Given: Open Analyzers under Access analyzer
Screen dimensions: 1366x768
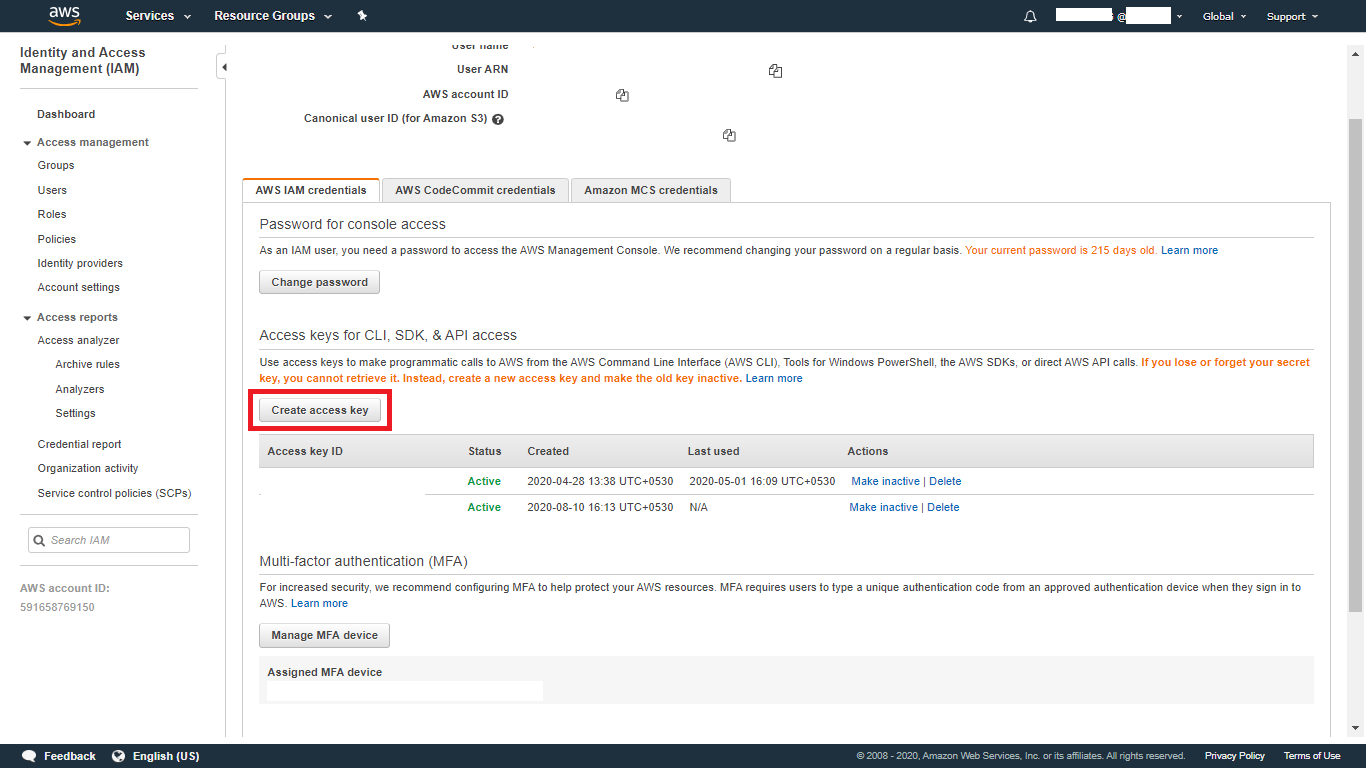Looking at the screenshot, I should [80, 389].
